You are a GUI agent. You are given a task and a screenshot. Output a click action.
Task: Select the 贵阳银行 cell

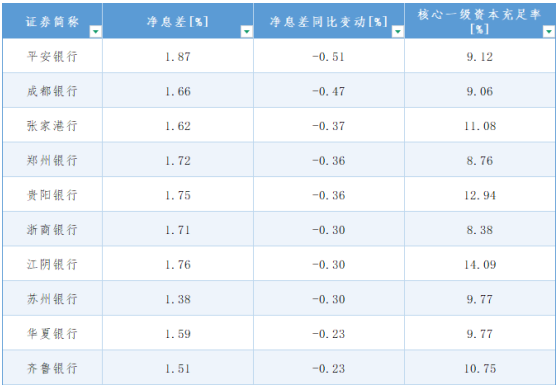coord(52,195)
